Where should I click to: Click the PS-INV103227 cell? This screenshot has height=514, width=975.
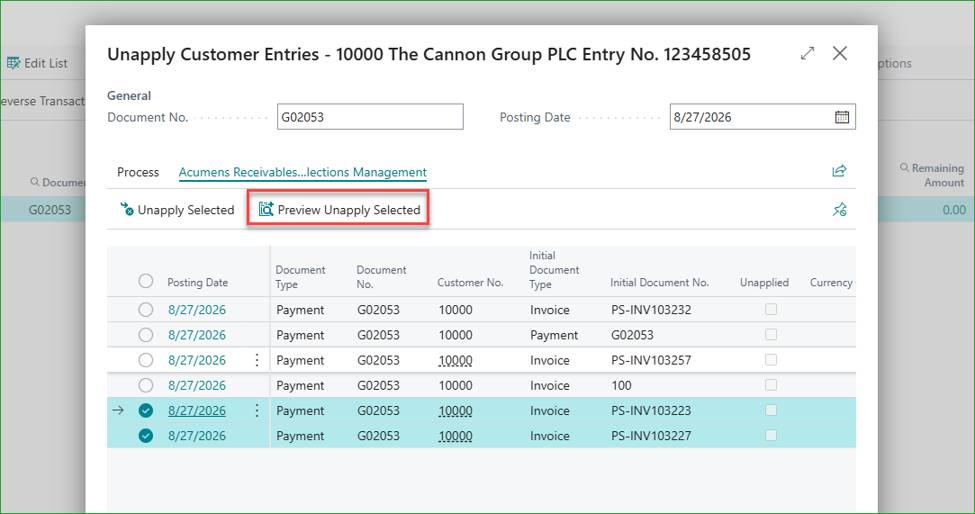pyautogui.click(x=650, y=436)
